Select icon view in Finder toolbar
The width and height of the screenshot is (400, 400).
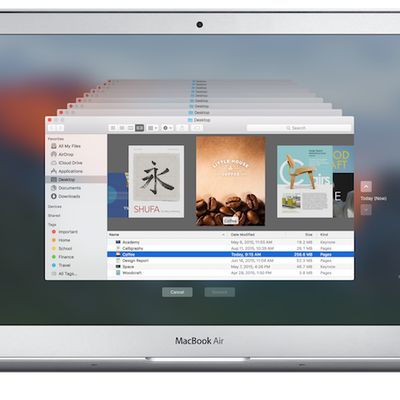pos(113,128)
